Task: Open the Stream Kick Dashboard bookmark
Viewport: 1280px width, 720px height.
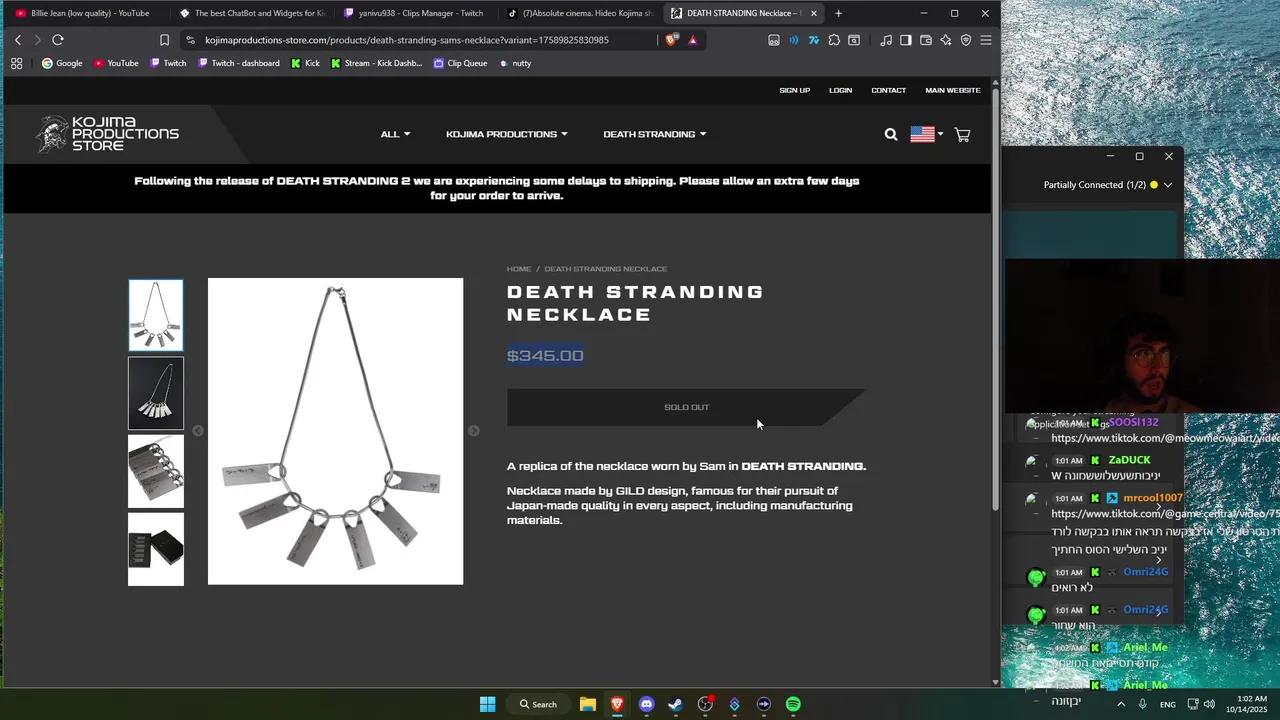Action: tap(376, 63)
